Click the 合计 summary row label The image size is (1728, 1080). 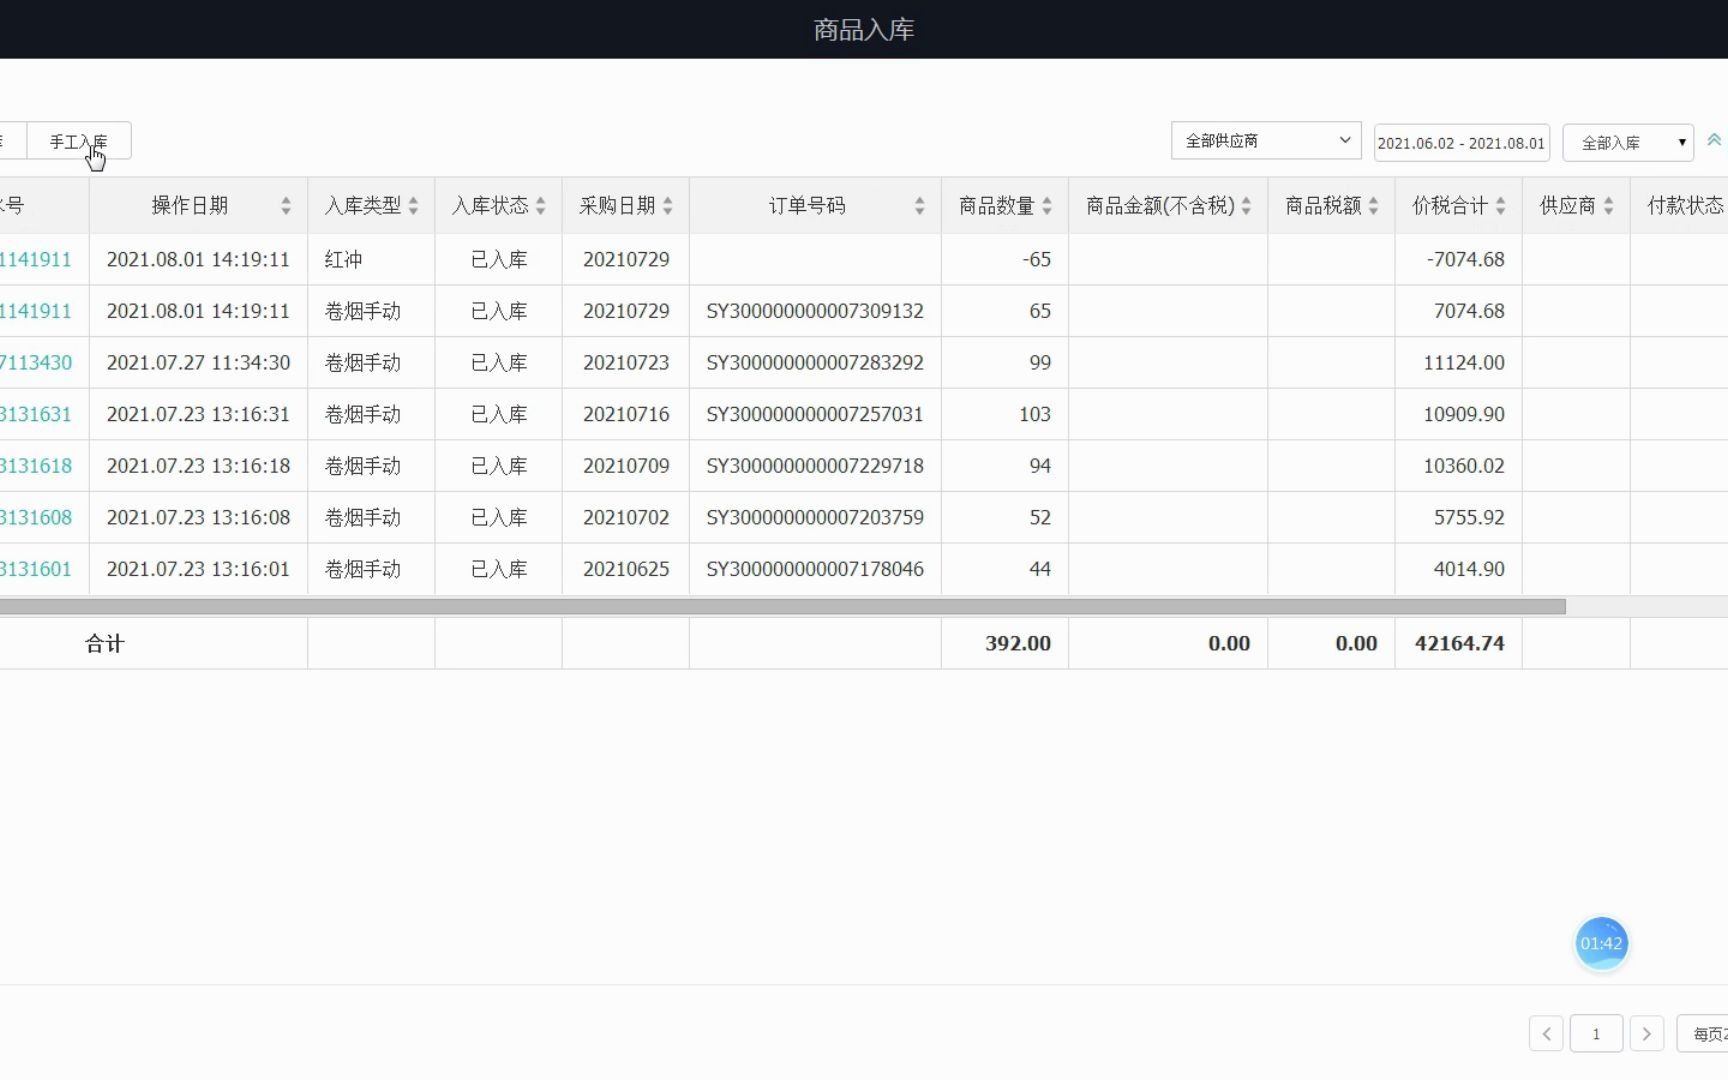click(x=105, y=643)
